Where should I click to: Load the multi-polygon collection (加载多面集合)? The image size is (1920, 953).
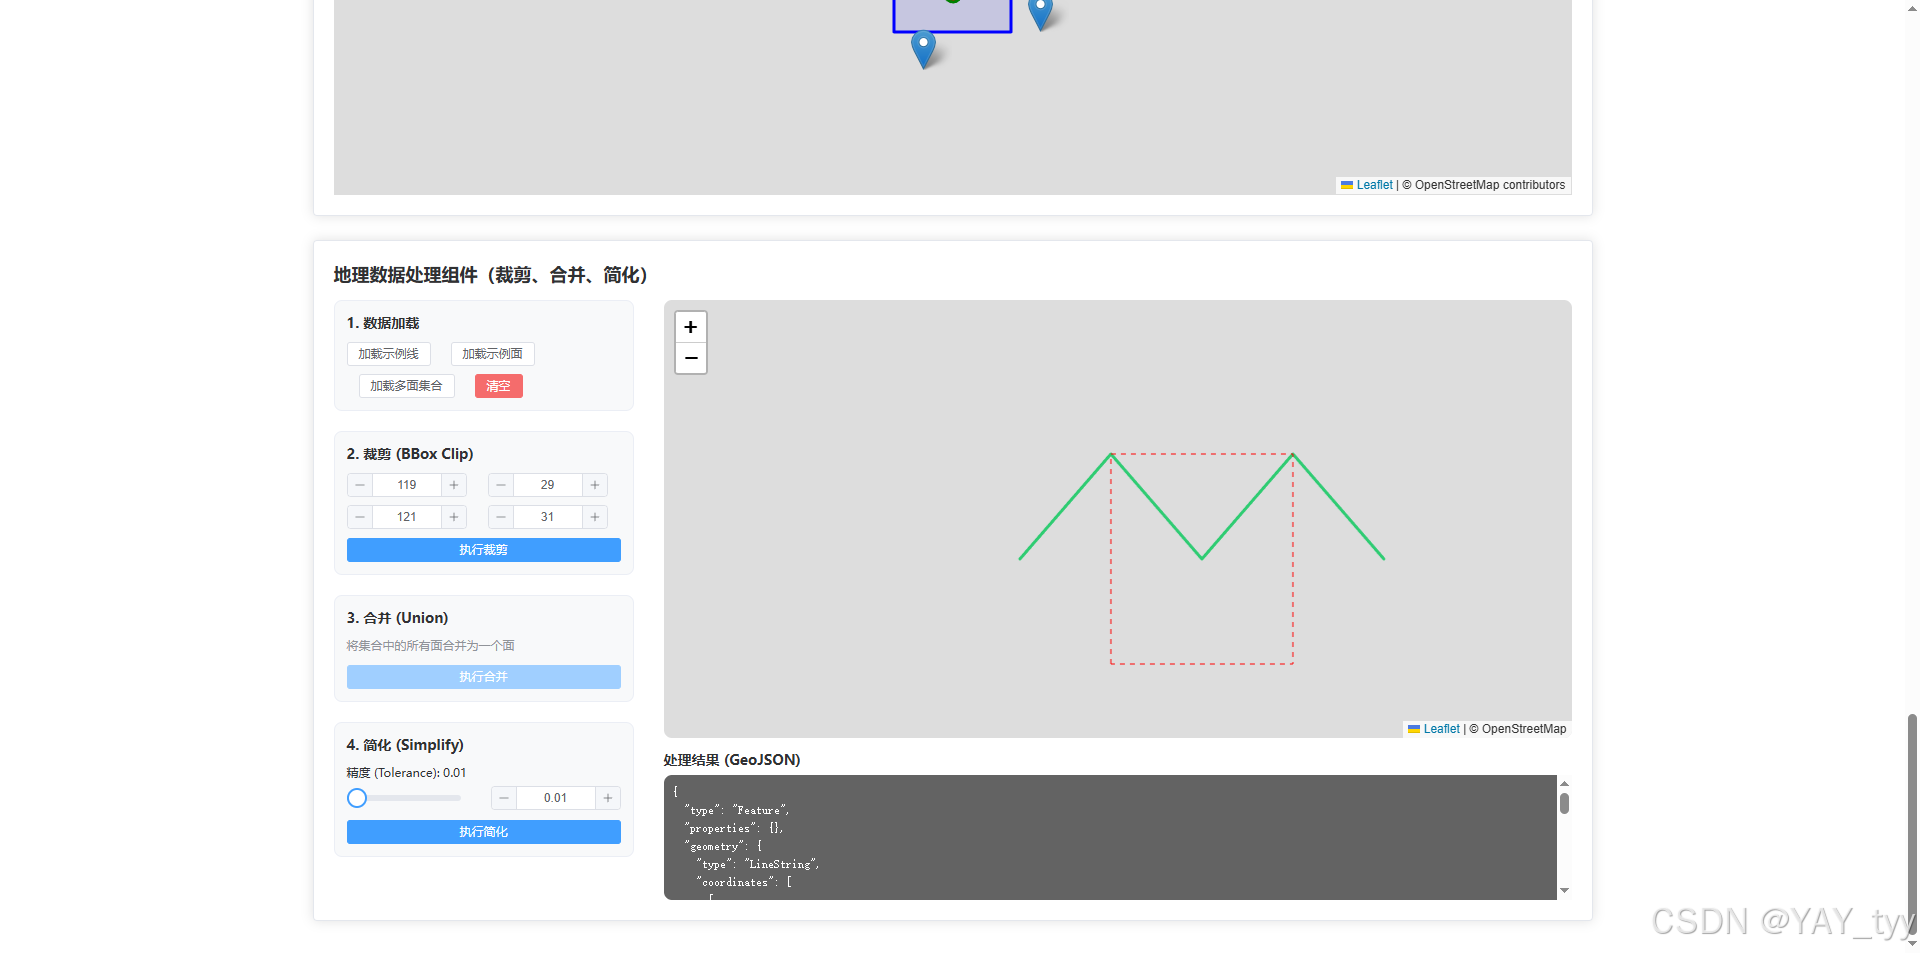(x=407, y=386)
